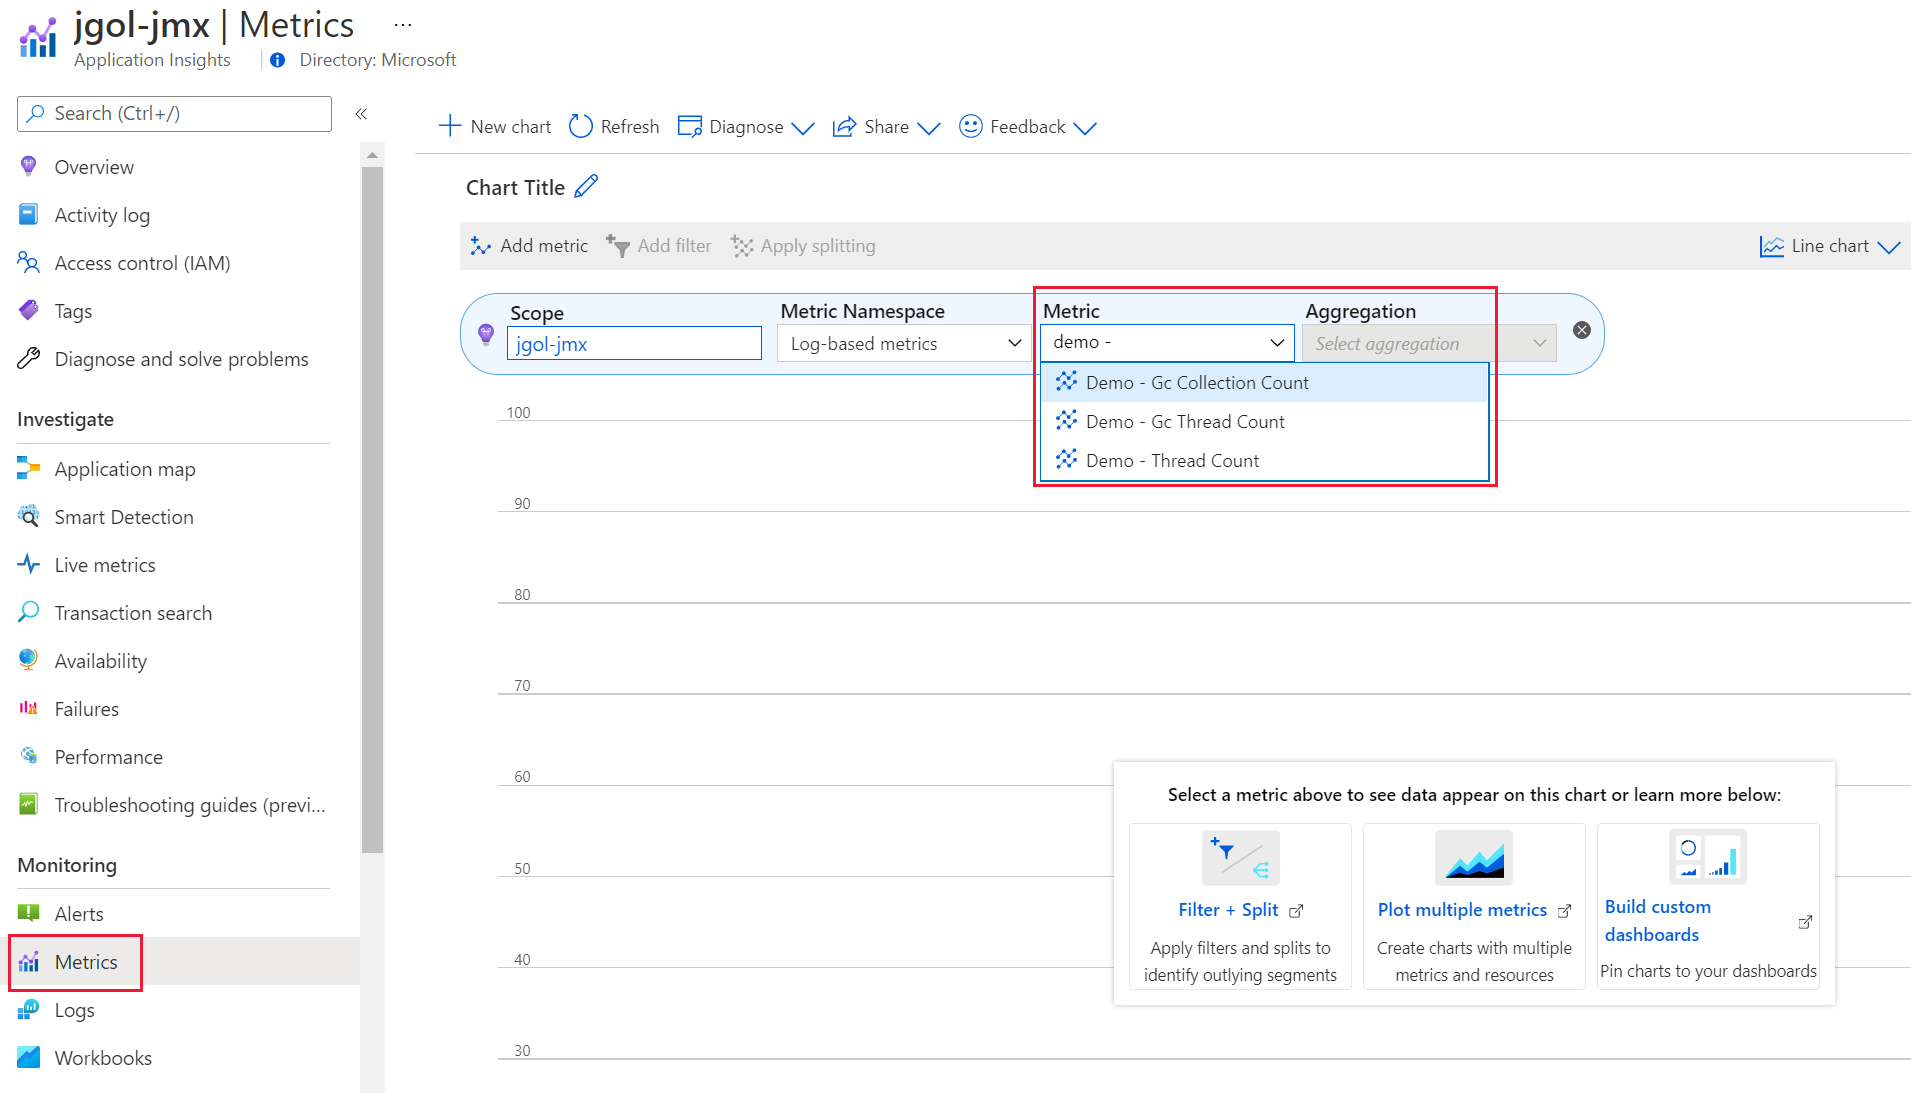This screenshot has width=1911, height=1093.
Task: Click the Failures chart icon
Action: (29, 708)
